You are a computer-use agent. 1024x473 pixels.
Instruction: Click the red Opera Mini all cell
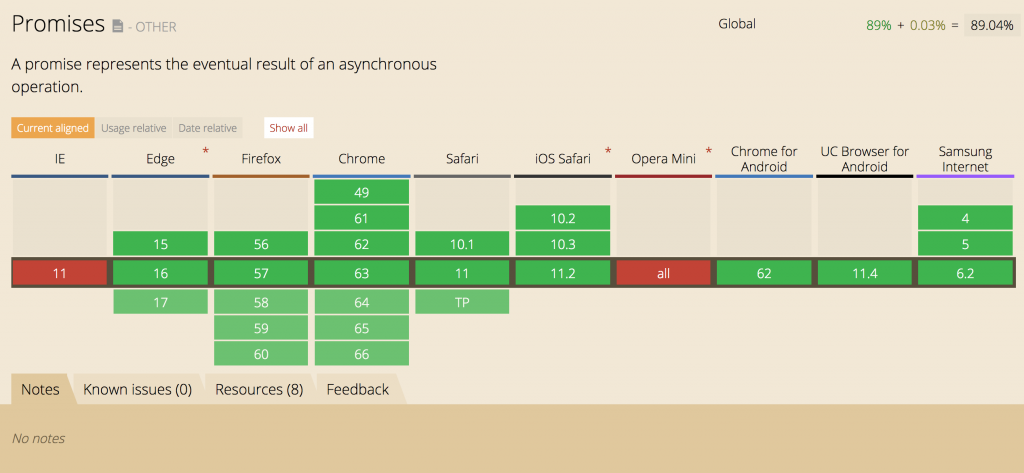tap(664, 273)
